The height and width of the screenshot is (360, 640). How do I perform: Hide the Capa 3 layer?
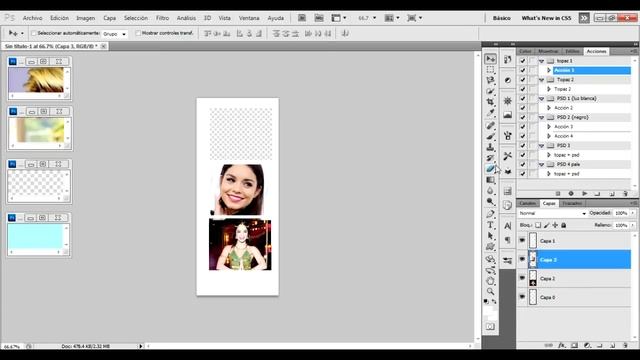point(522,259)
